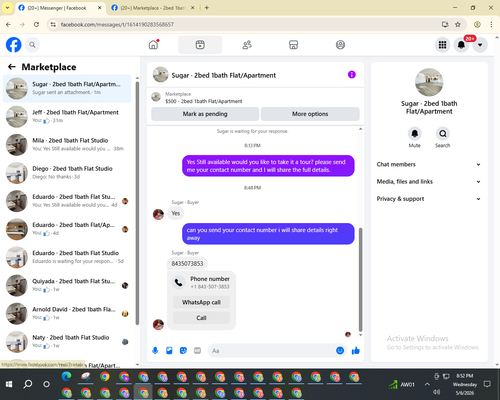Image resolution: width=500 pixels, height=400 pixels.
Task: Record a voice clip with microphone icon
Action: coord(155,351)
